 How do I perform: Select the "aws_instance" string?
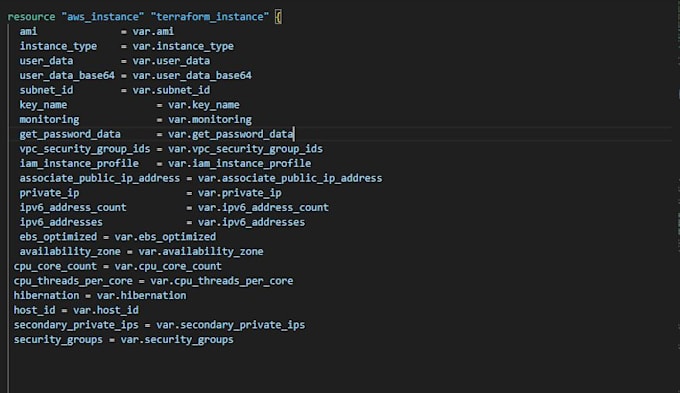103,17
